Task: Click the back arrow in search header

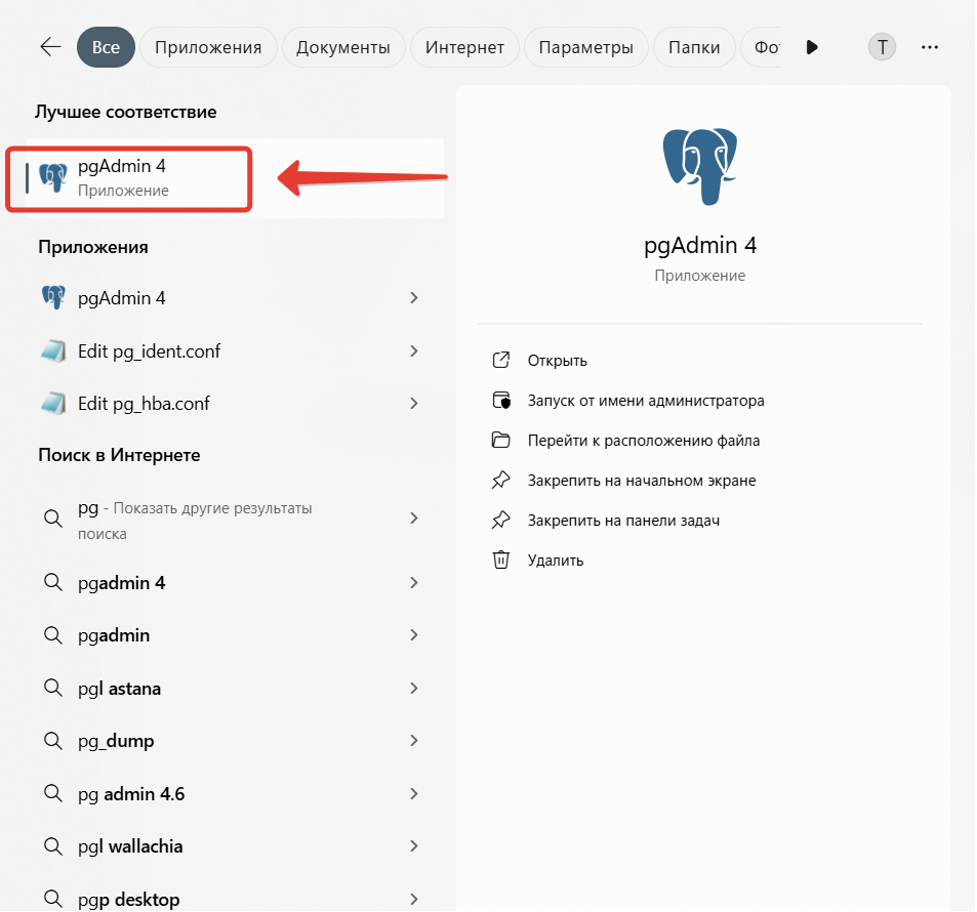Action: pos(50,47)
